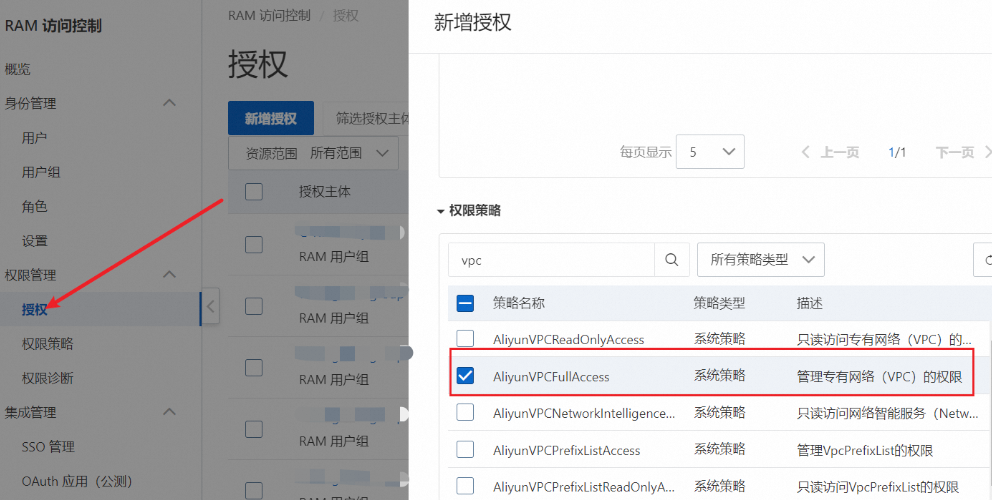The image size is (992, 500).
Task: Open 权限诊断 in the sidebar
Action: pyautogui.click(x=47, y=378)
